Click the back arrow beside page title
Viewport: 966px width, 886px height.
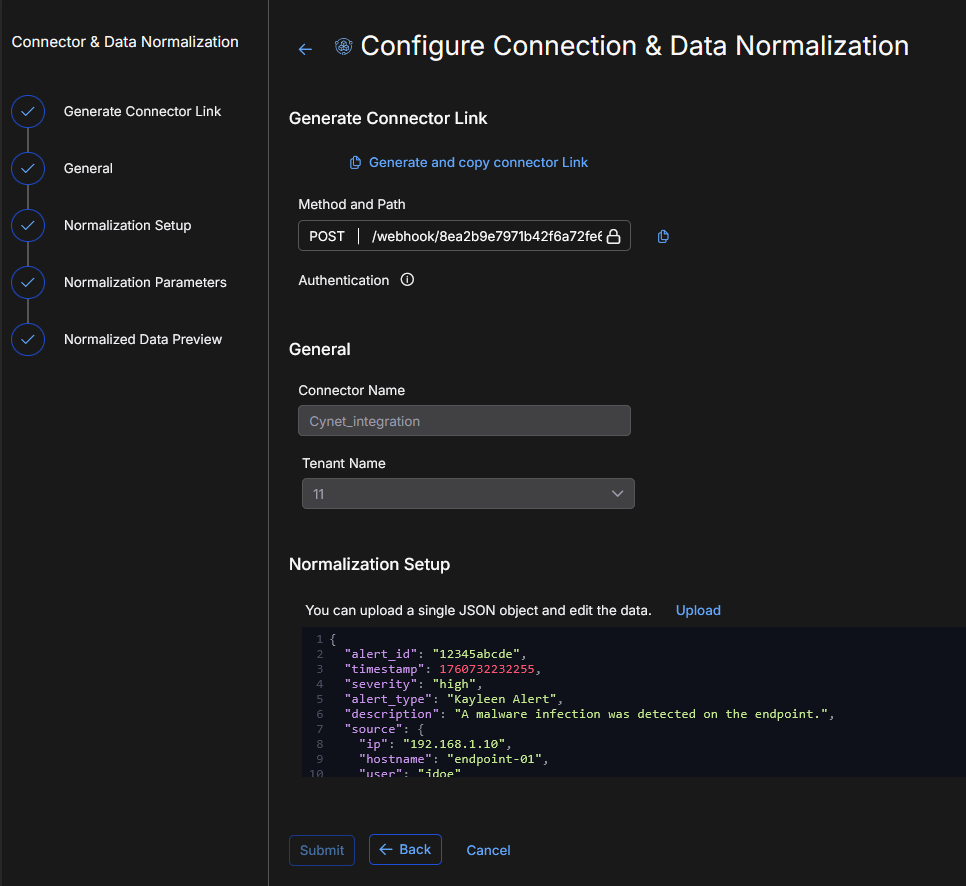tap(305, 49)
